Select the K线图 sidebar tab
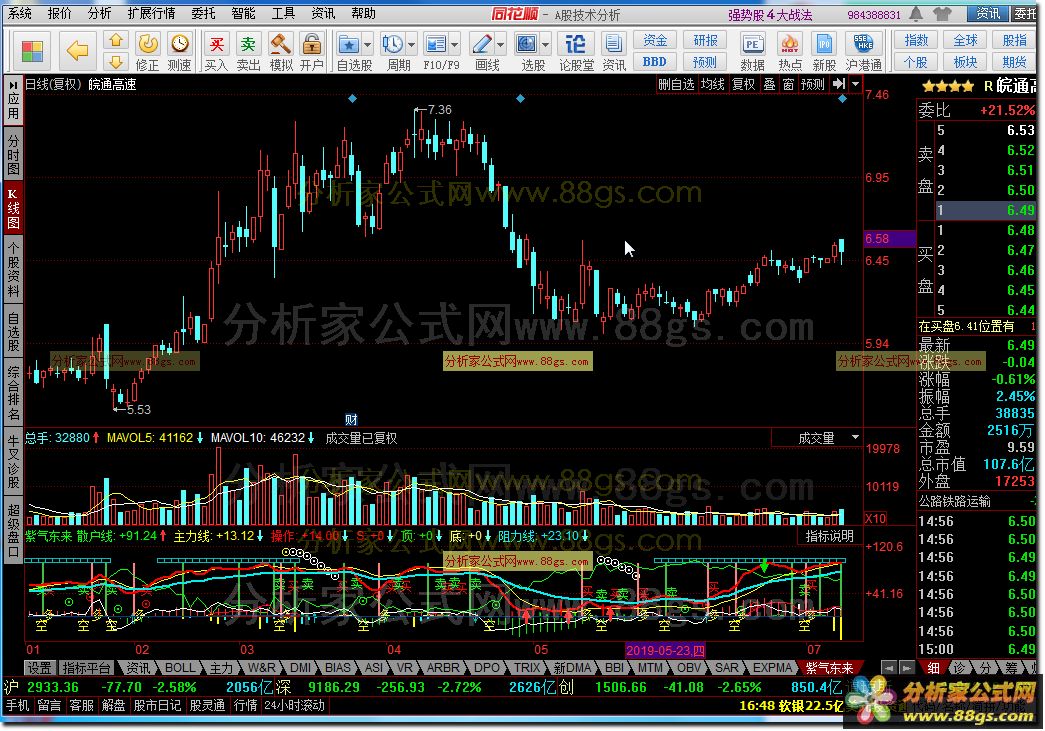Viewport: 1045px width, 731px height. pyautogui.click(x=13, y=209)
